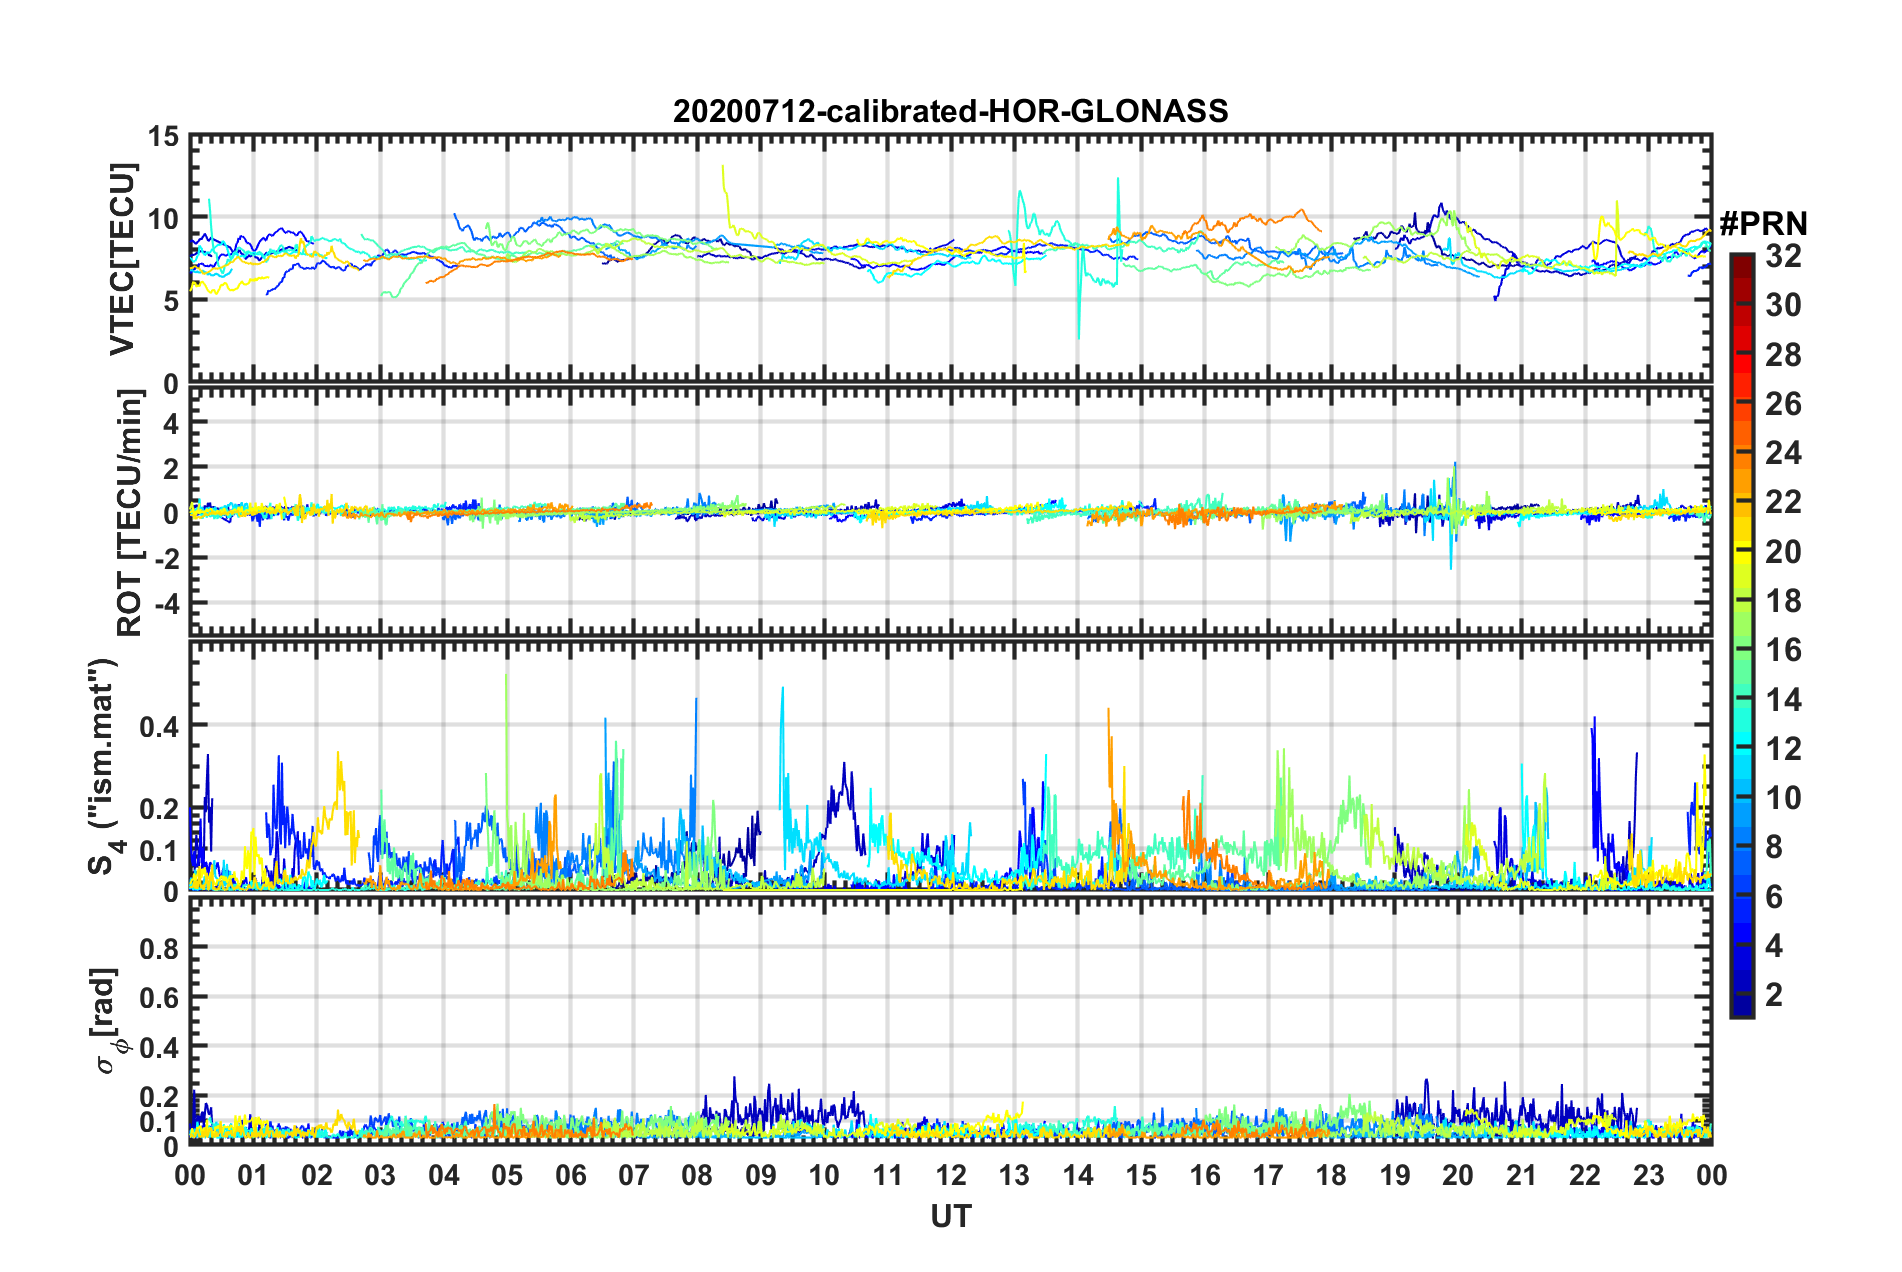
Task: Click x-axis tick label 06
Action: coord(570,1175)
